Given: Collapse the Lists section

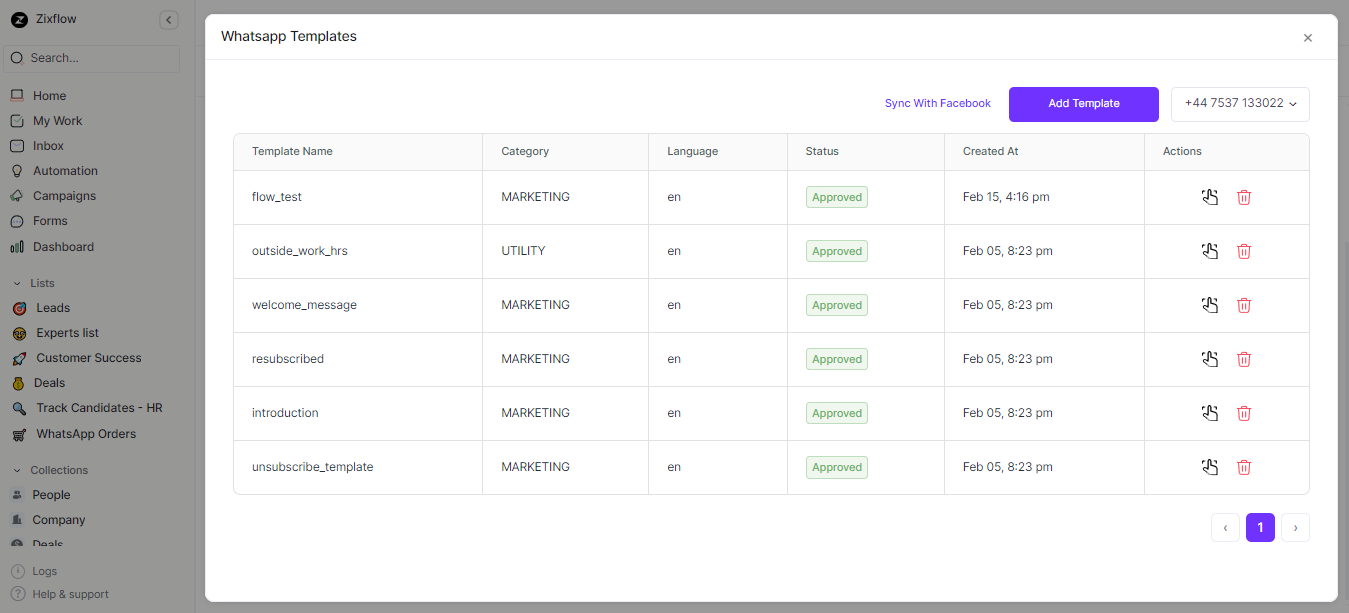Looking at the screenshot, I should coord(16,283).
